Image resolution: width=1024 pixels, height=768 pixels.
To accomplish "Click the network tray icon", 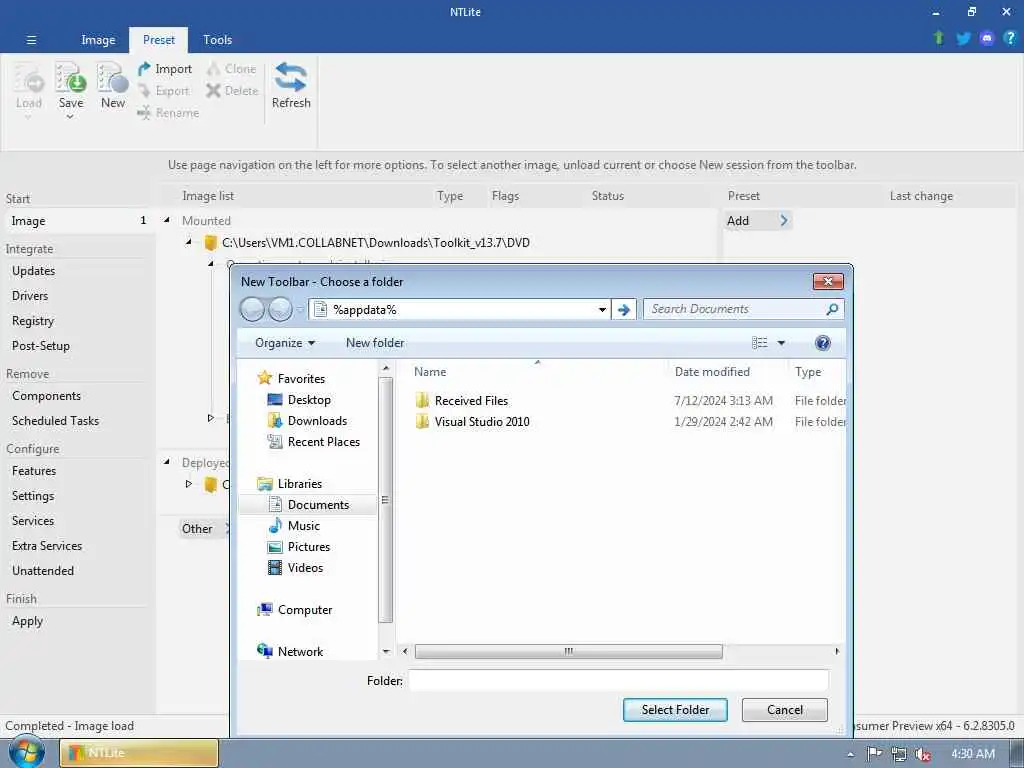I will point(899,754).
